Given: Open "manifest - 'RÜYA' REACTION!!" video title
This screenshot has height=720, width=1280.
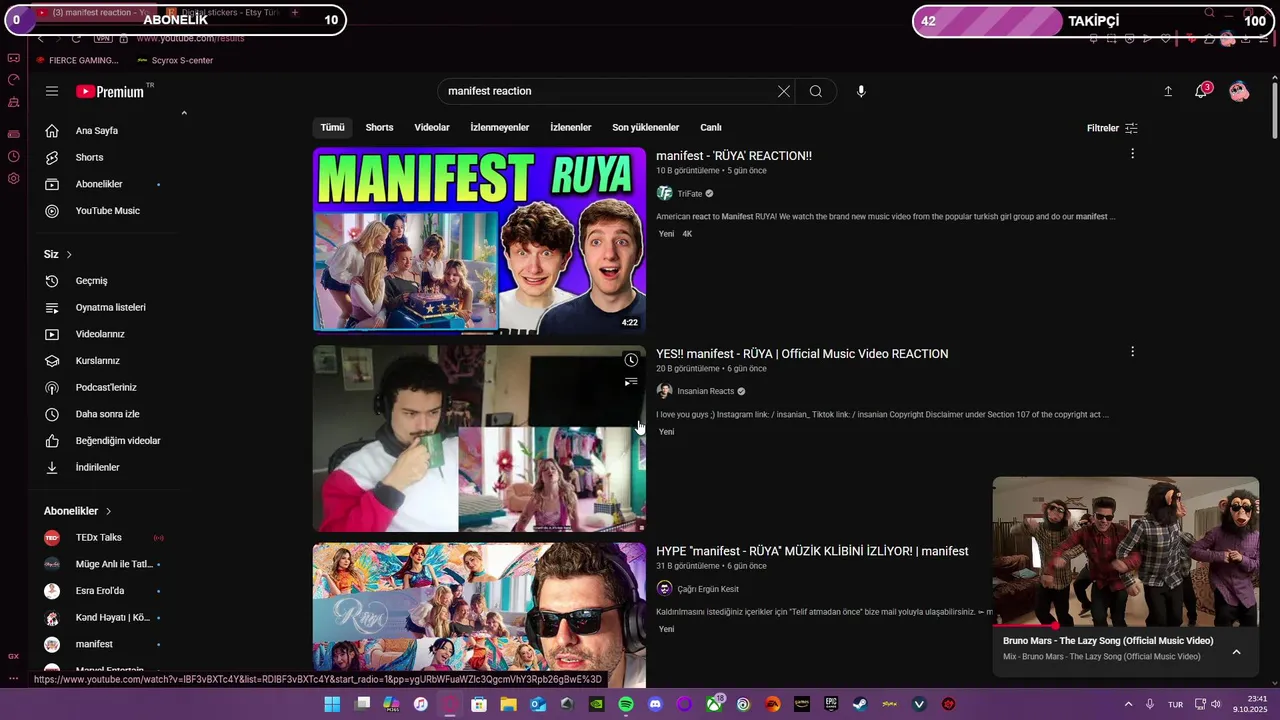Looking at the screenshot, I should coord(734,156).
